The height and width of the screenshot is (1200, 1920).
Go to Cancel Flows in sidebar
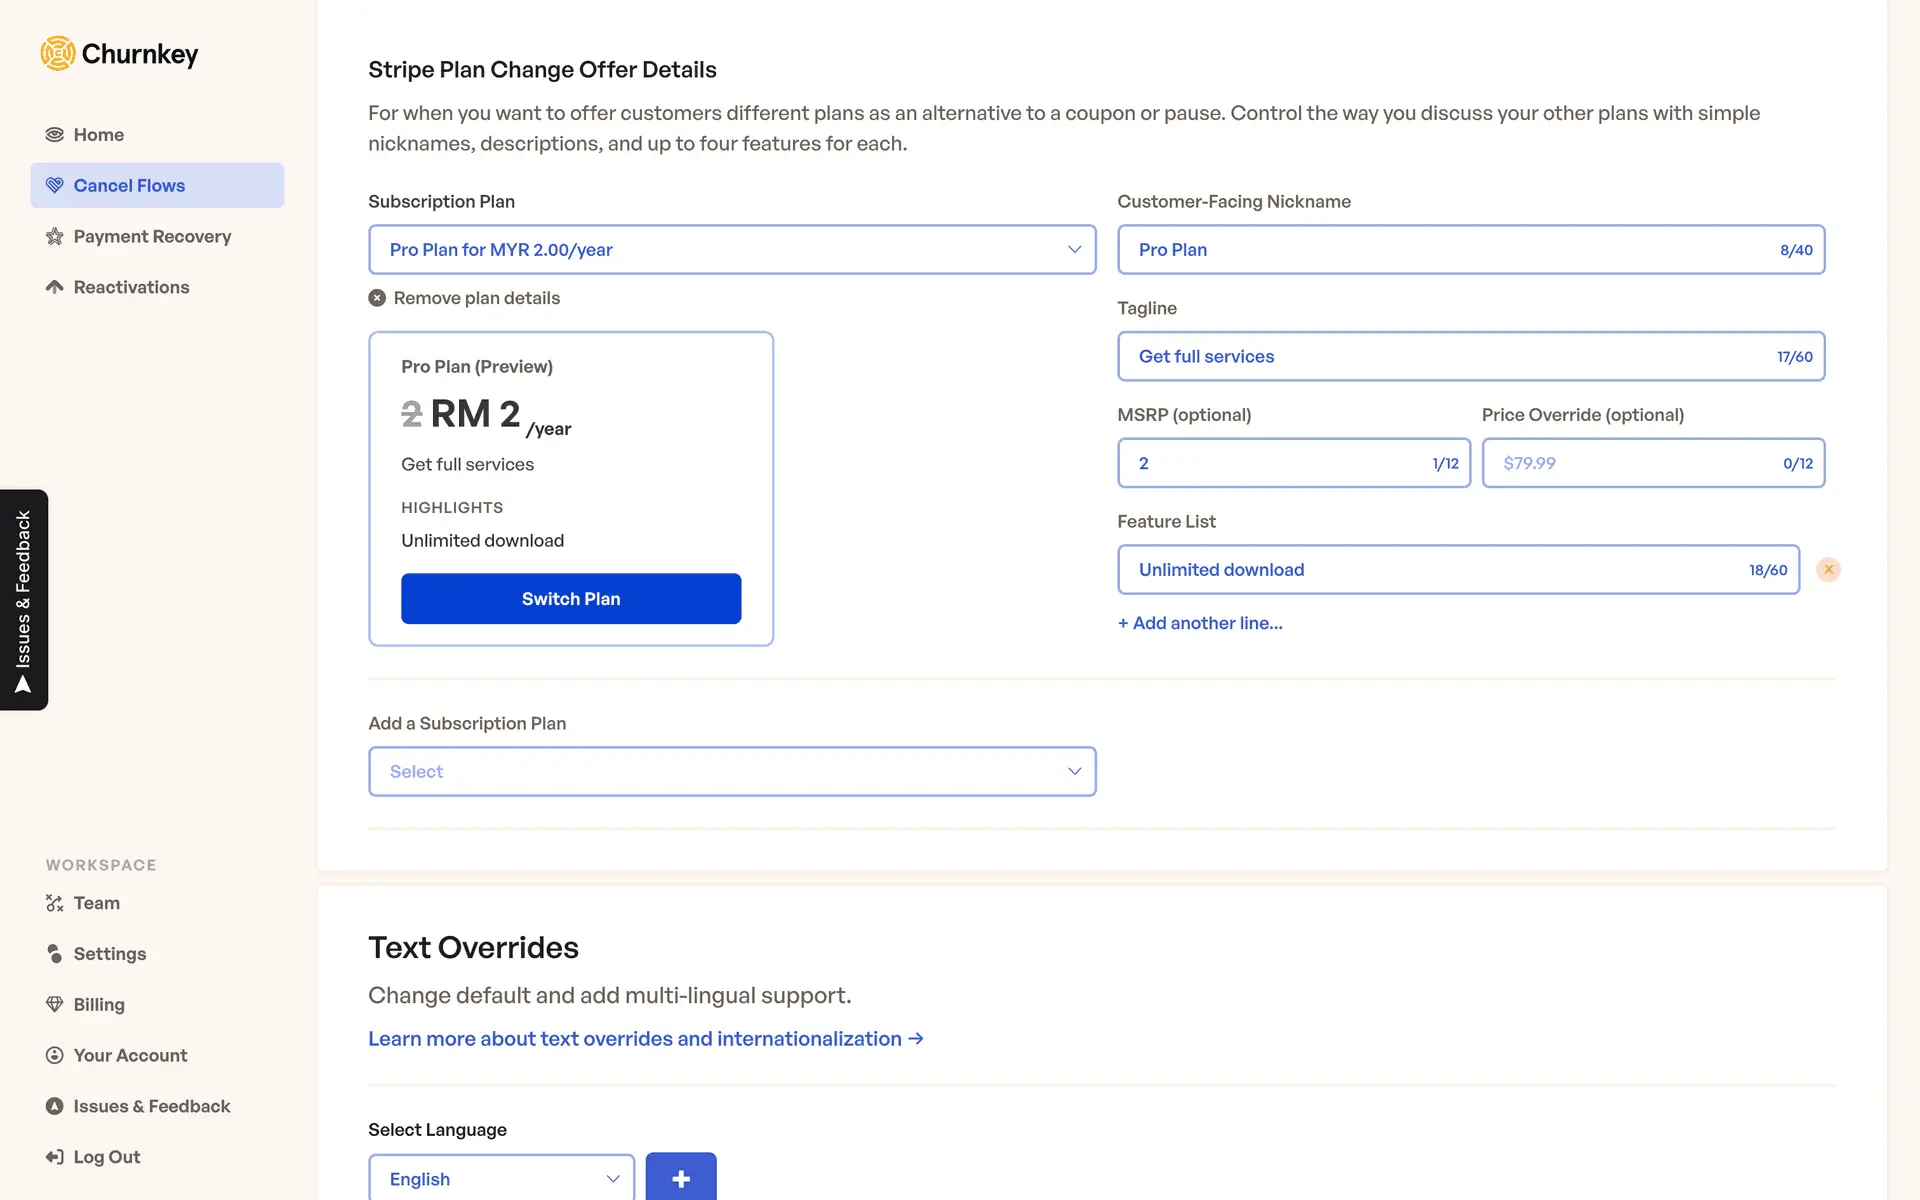click(x=129, y=186)
